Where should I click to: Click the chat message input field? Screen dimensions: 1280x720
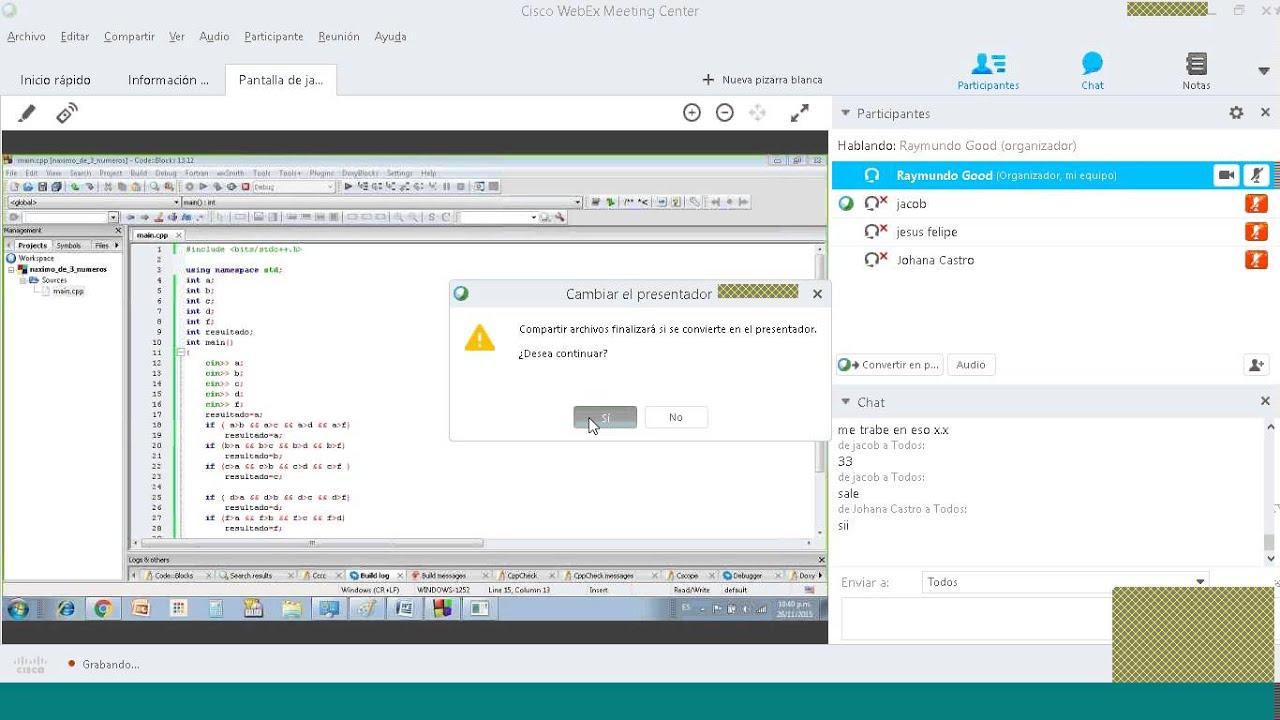tap(976, 618)
